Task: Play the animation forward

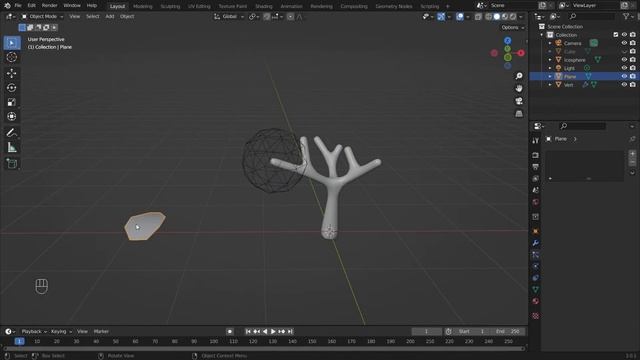Action: click(273, 331)
